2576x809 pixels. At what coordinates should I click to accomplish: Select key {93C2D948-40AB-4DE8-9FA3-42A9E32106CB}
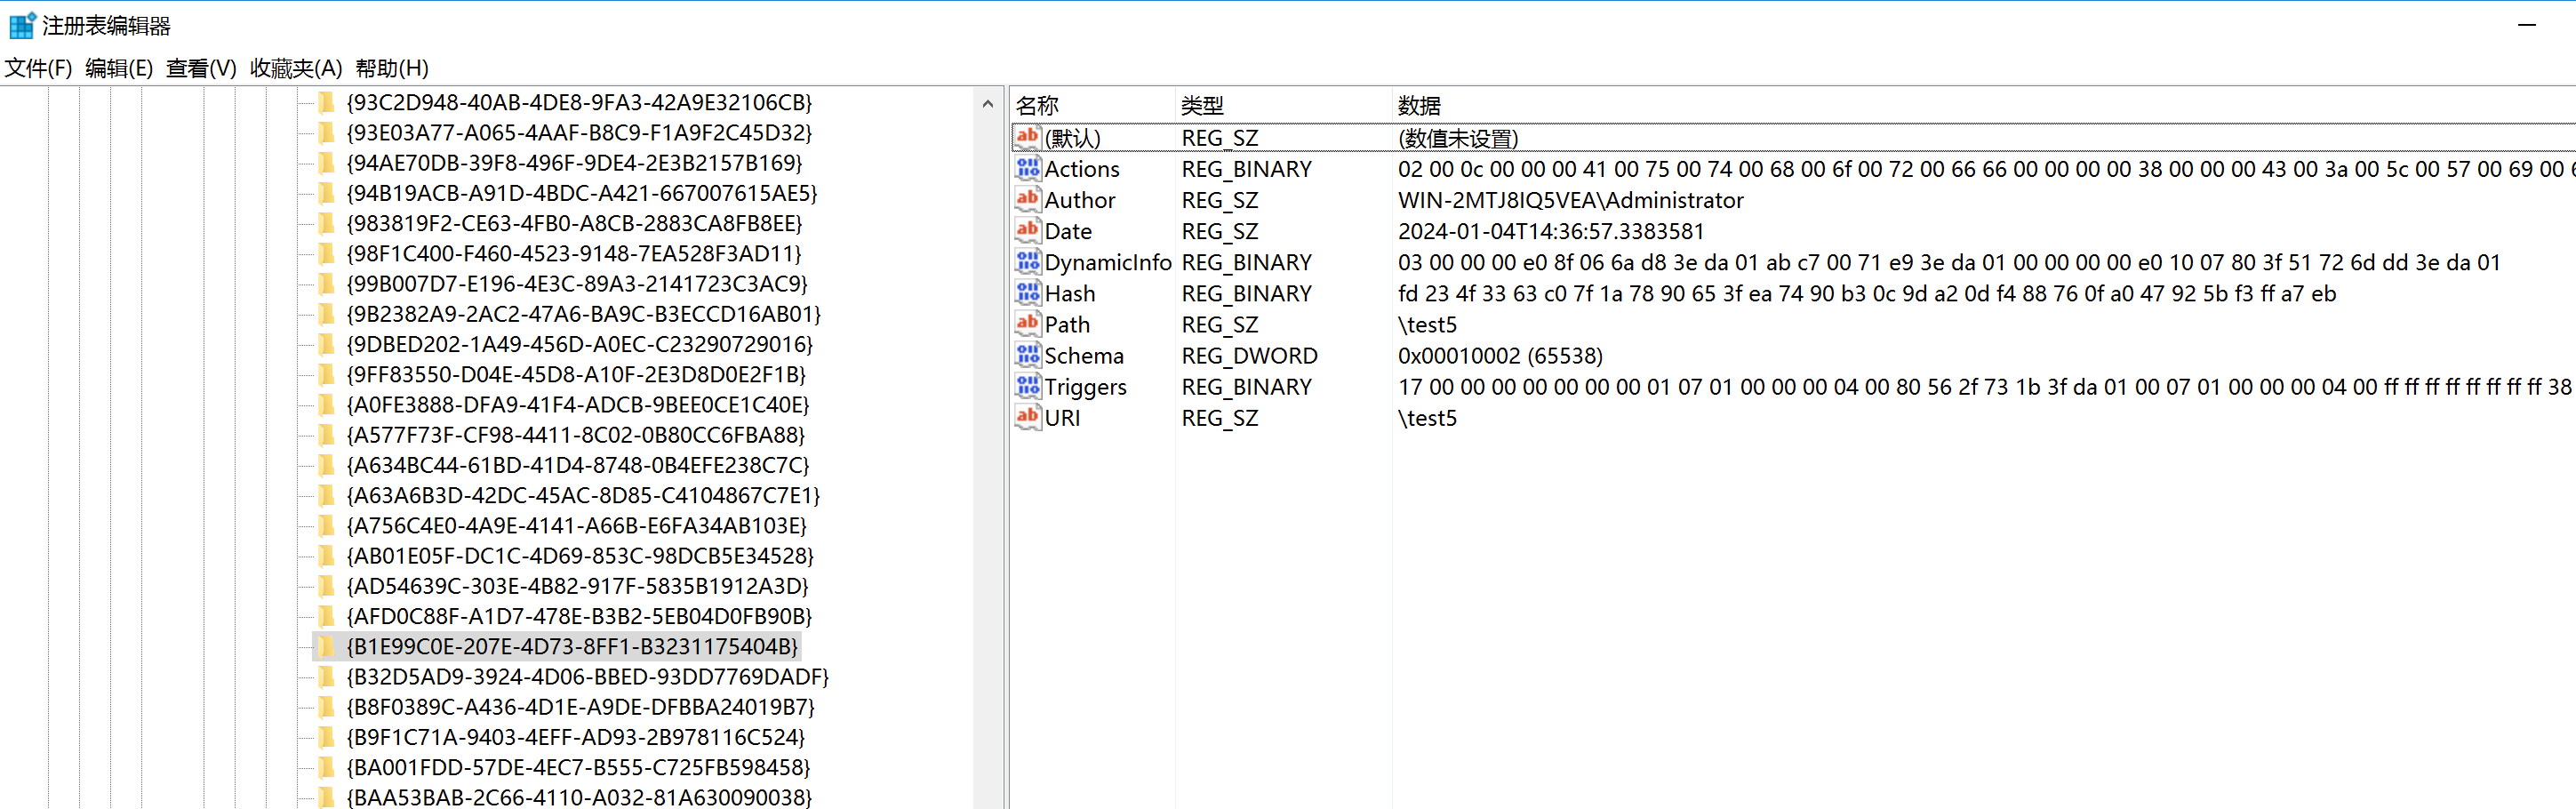coord(578,103)
